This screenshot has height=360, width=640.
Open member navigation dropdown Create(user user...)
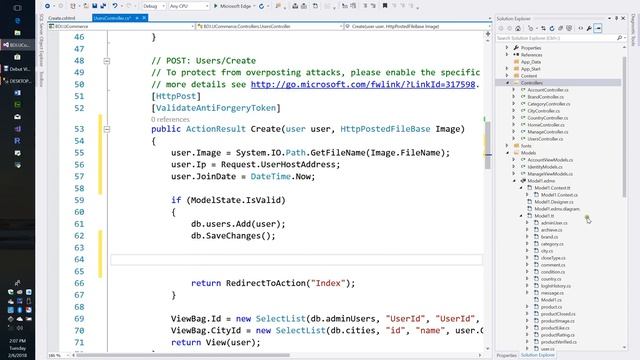[417, 26]
